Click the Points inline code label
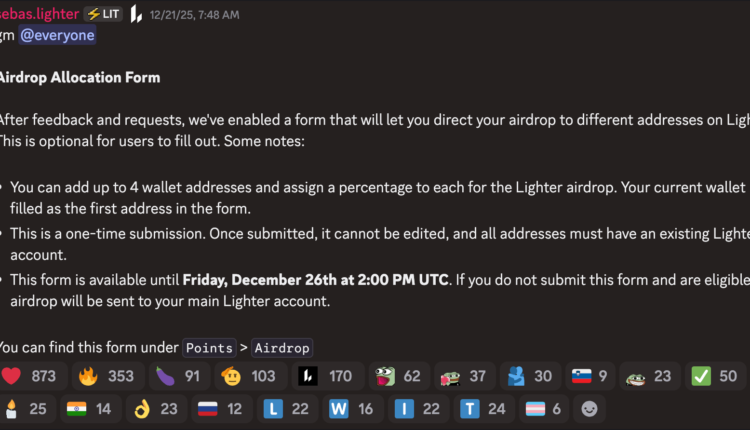Screen dimensions: 750x430 [x=206, y=347]
